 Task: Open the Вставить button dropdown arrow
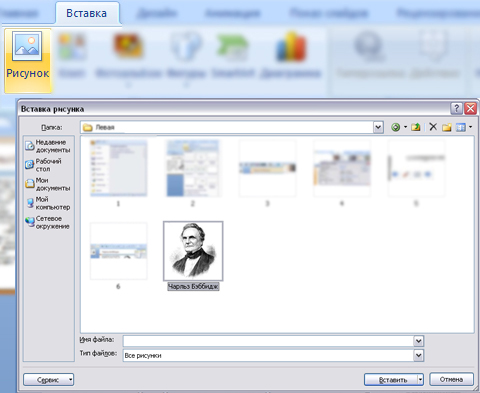point(421,379)
